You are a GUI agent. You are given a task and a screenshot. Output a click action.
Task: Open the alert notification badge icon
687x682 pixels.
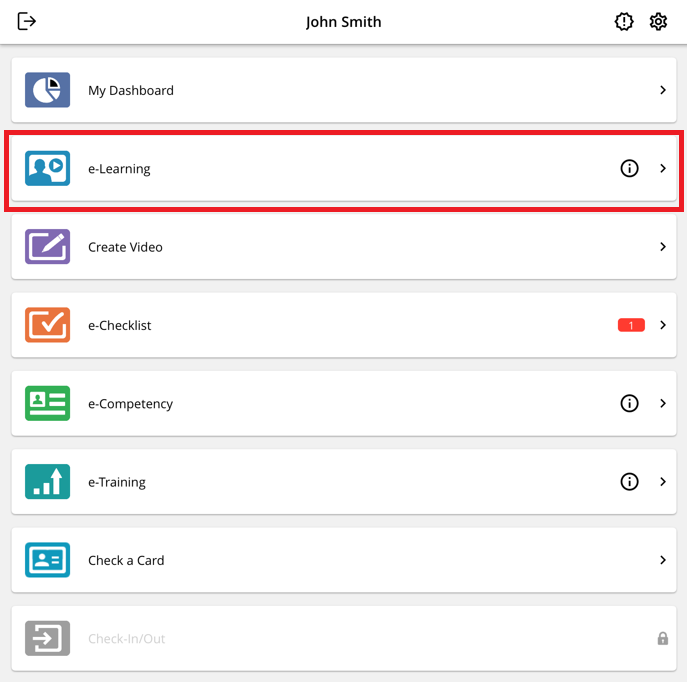624,22
